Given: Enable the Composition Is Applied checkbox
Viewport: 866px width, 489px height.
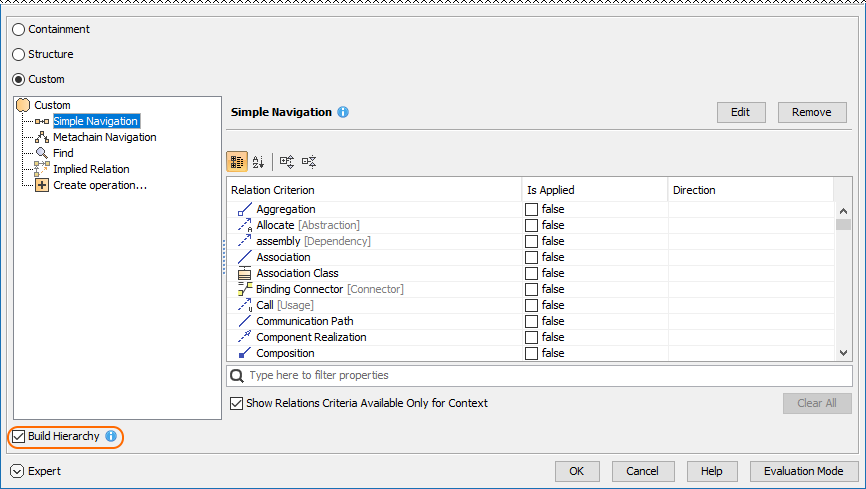Looking at the screenshot, I should point(532,354).
